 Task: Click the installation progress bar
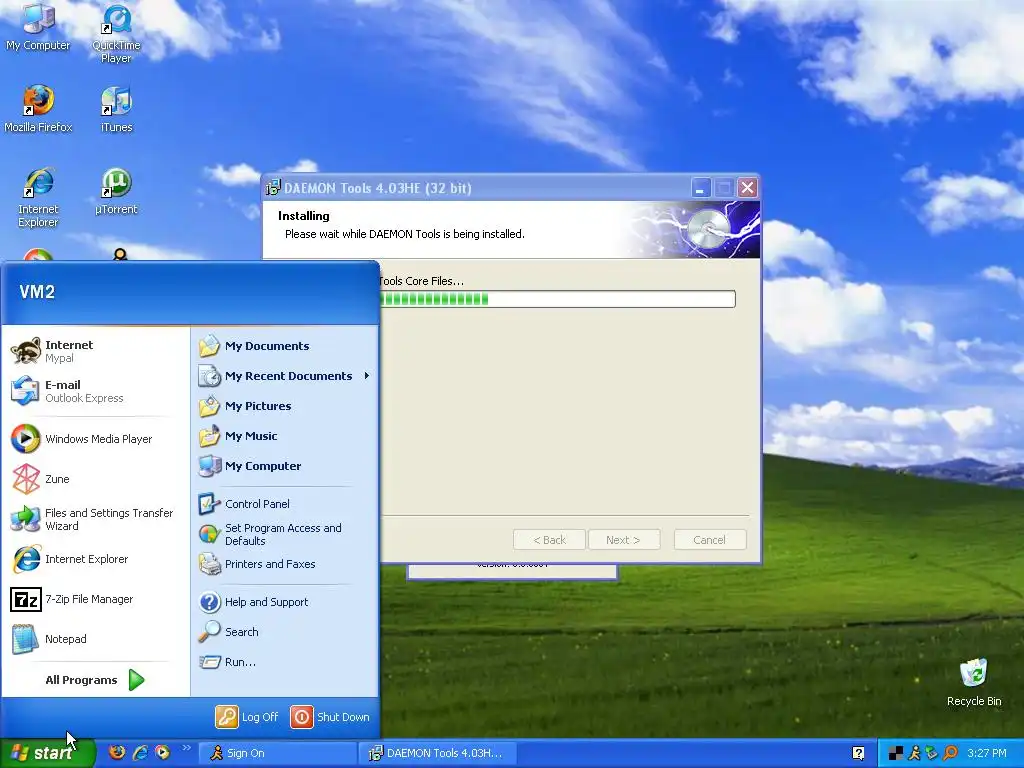click(558, 299)
